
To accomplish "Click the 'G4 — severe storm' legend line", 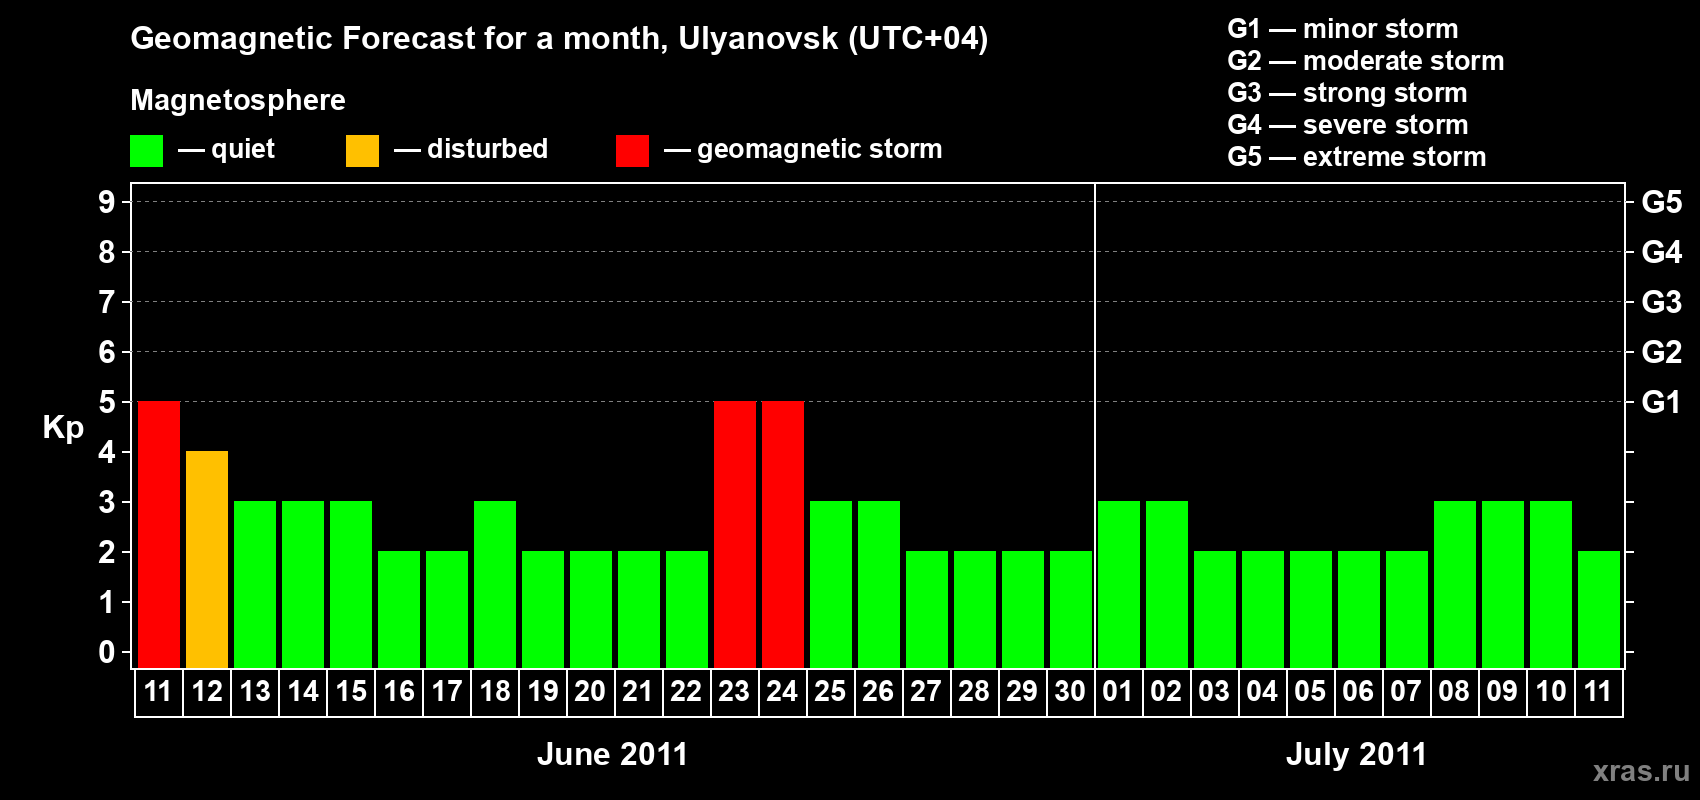I will (x=1348, y=125).
